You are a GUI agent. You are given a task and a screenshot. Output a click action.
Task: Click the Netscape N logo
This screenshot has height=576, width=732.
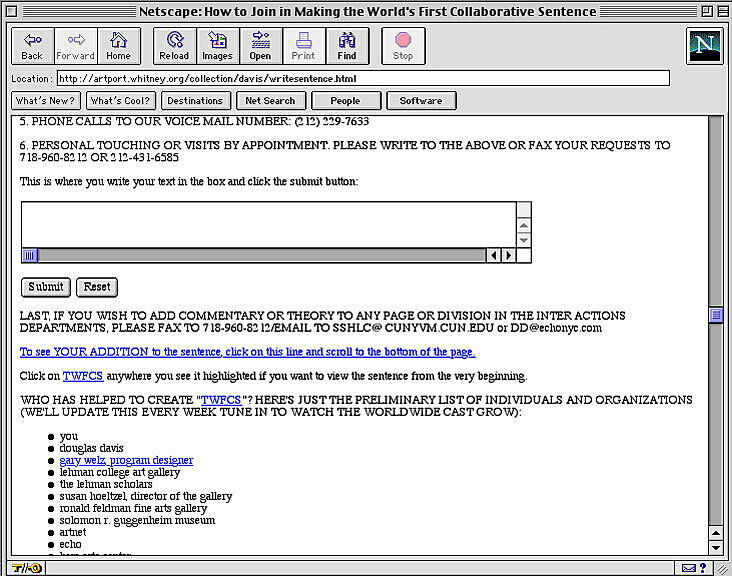click(704, 46)
